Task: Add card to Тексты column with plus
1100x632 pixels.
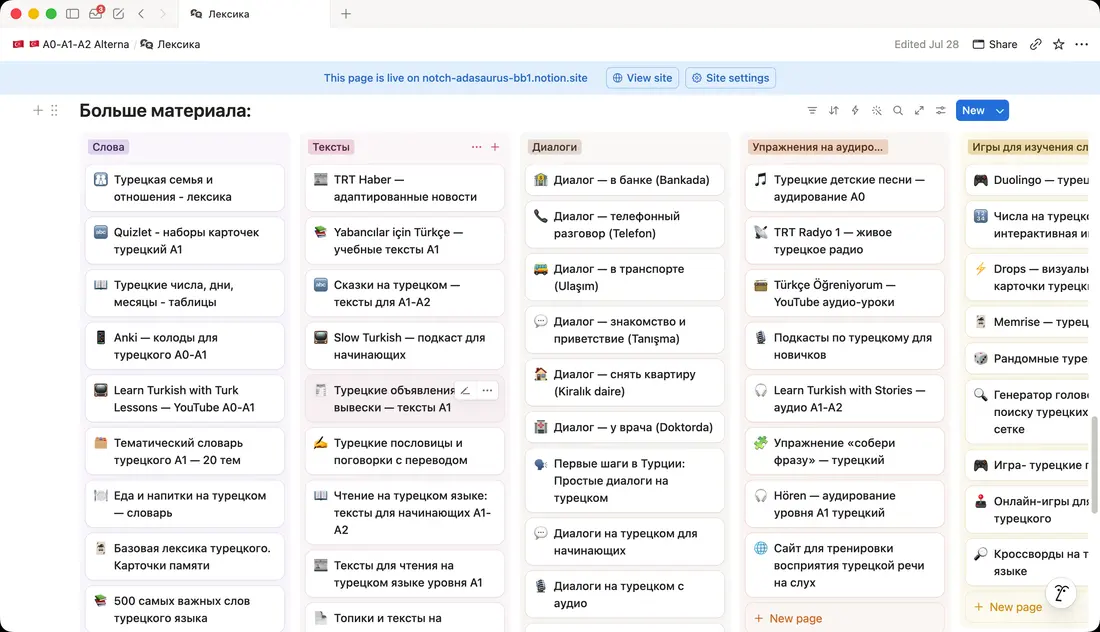Action: 495,147
